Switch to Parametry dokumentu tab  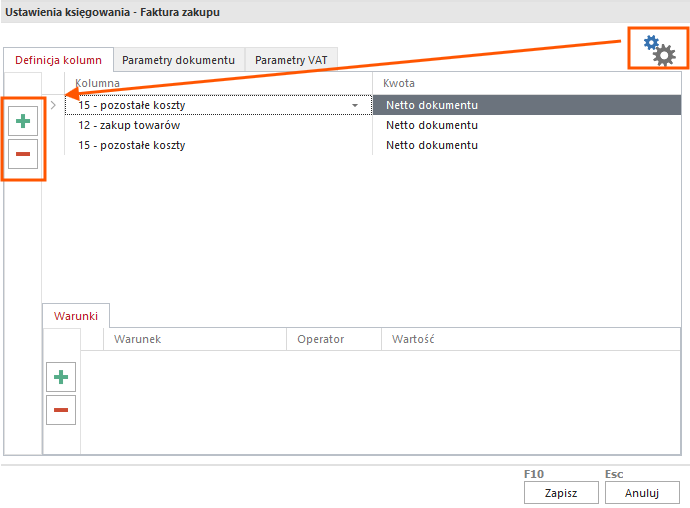(178, 60)
